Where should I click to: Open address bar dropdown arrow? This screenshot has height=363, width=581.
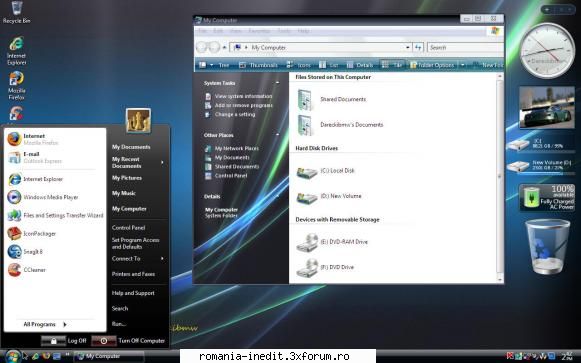tap(408, 47)
